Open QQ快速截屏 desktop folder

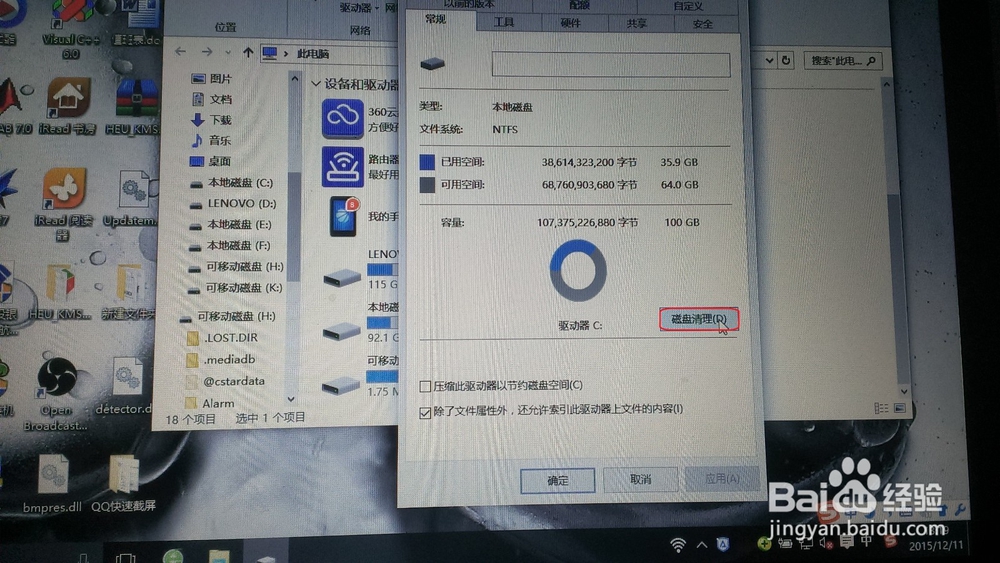click(x=123, y=484)
